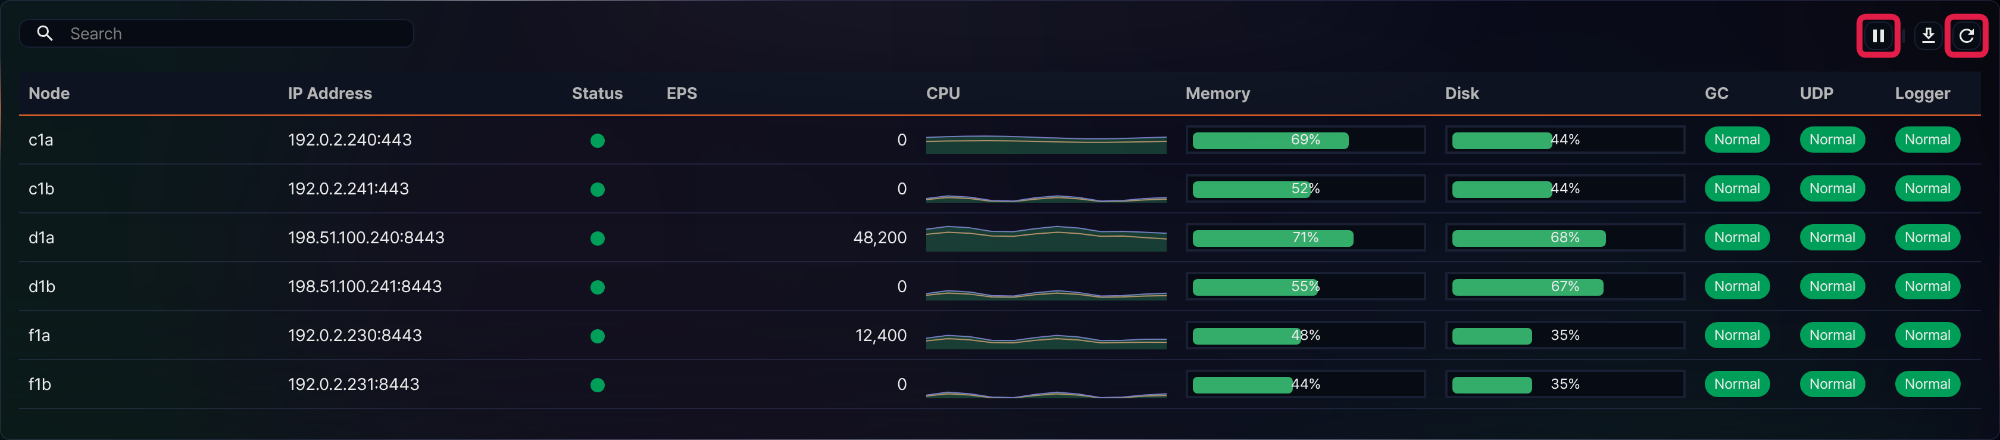Pause the live node data updates

(x=1878, y=36)
